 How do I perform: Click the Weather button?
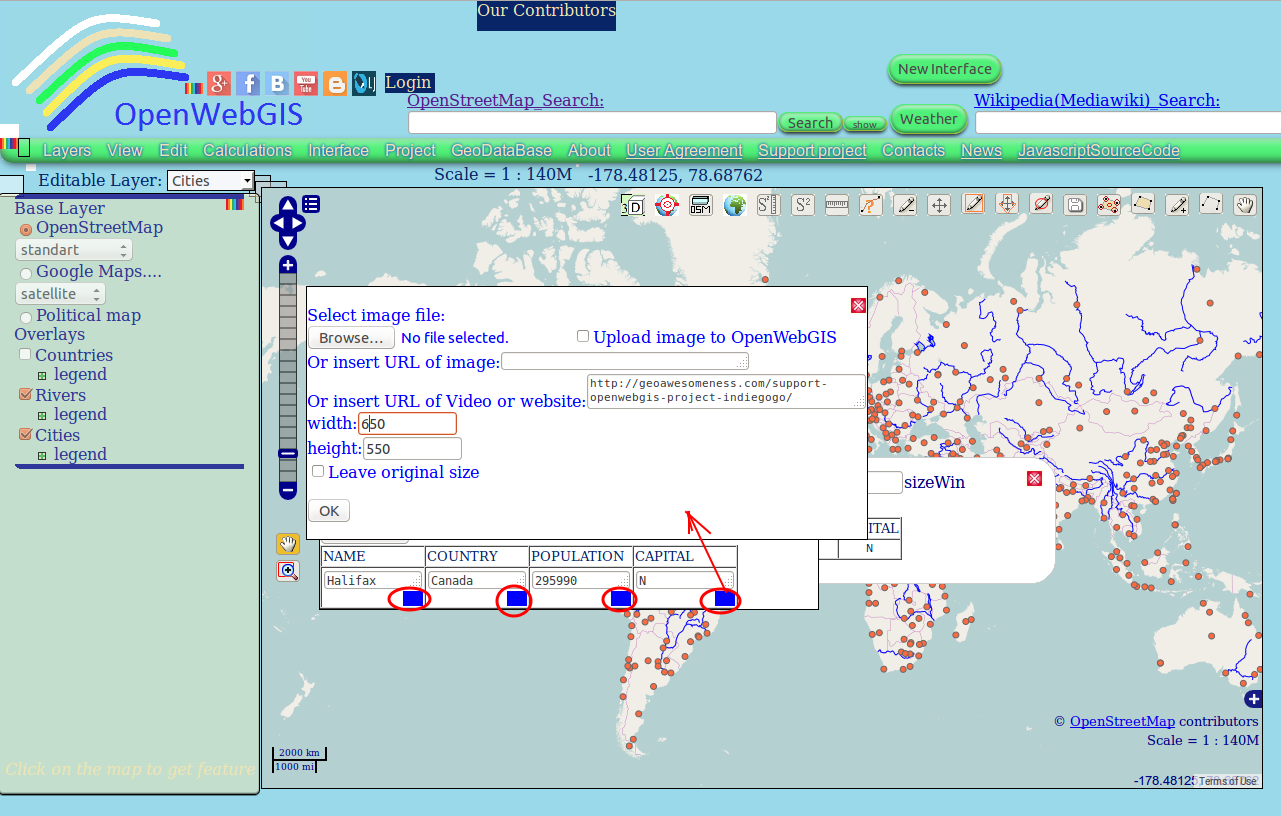[928, 119]
